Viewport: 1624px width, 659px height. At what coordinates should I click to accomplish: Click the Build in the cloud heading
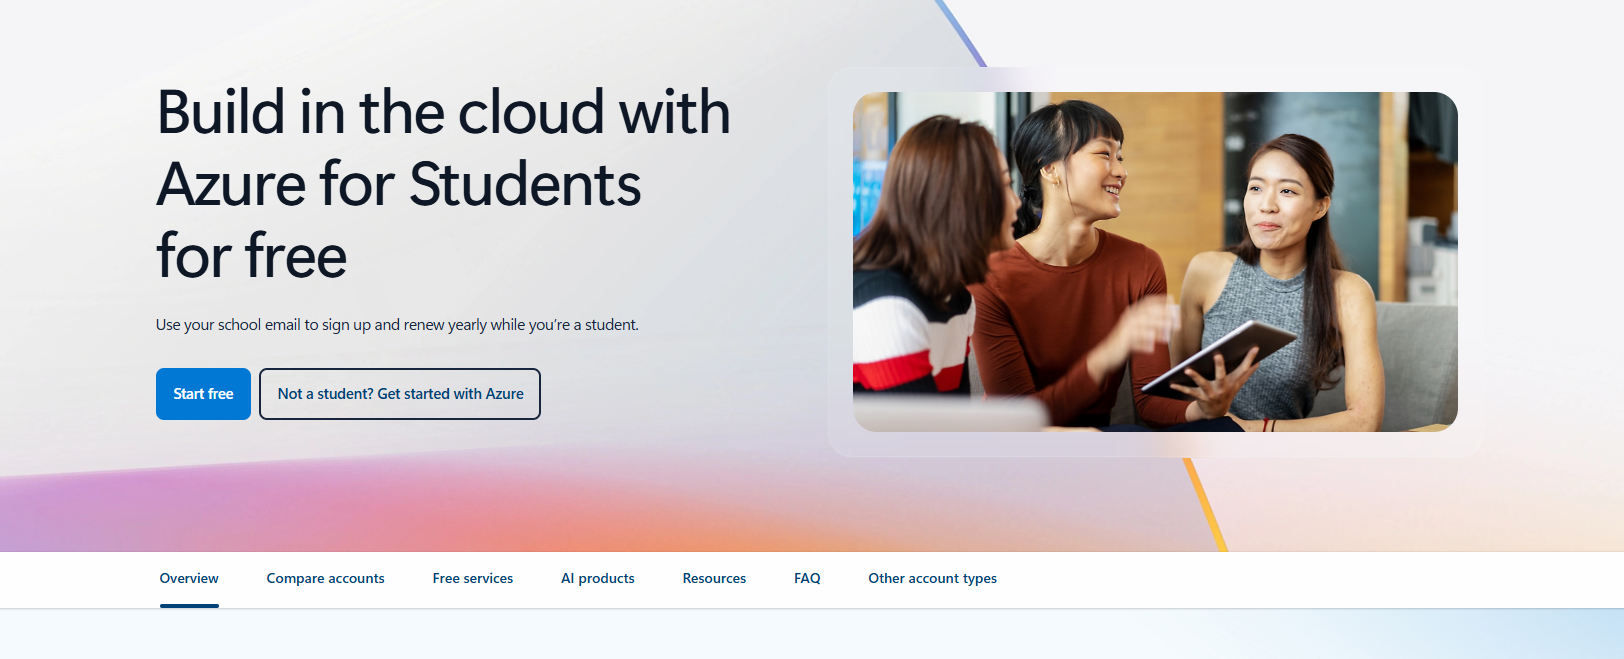[443, 184]
